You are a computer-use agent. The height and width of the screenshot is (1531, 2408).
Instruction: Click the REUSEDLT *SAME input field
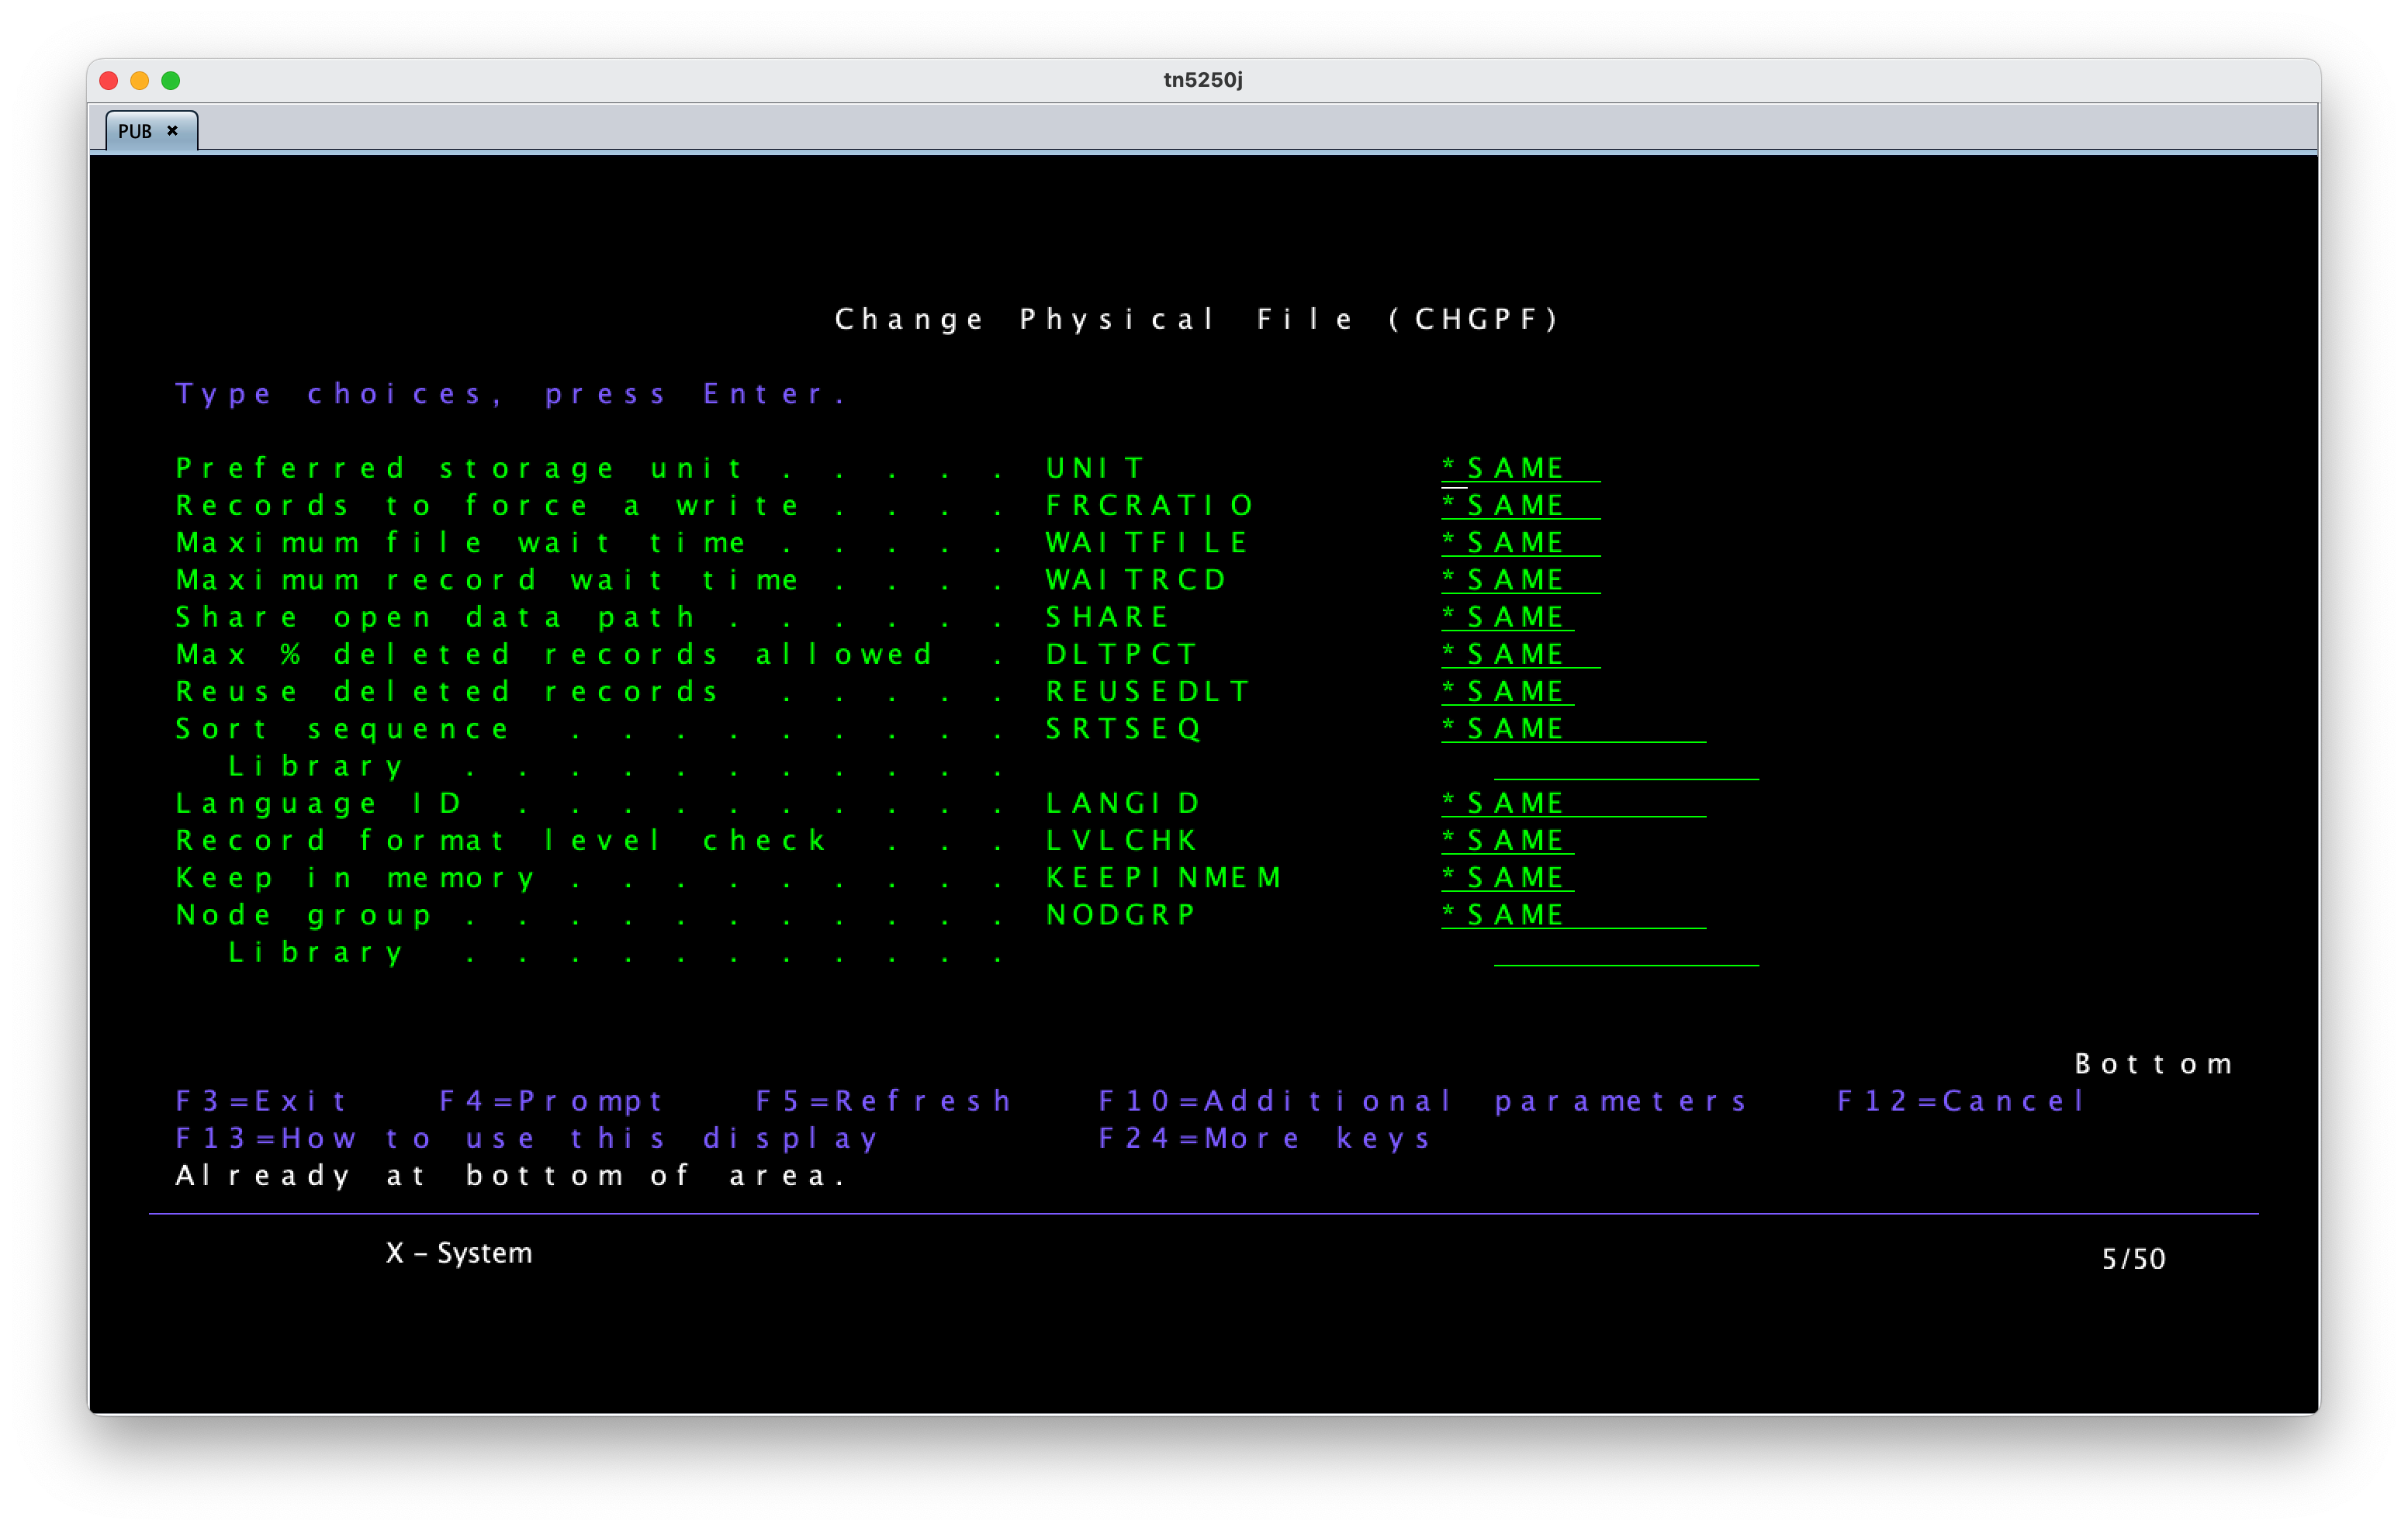(1507, 691)
